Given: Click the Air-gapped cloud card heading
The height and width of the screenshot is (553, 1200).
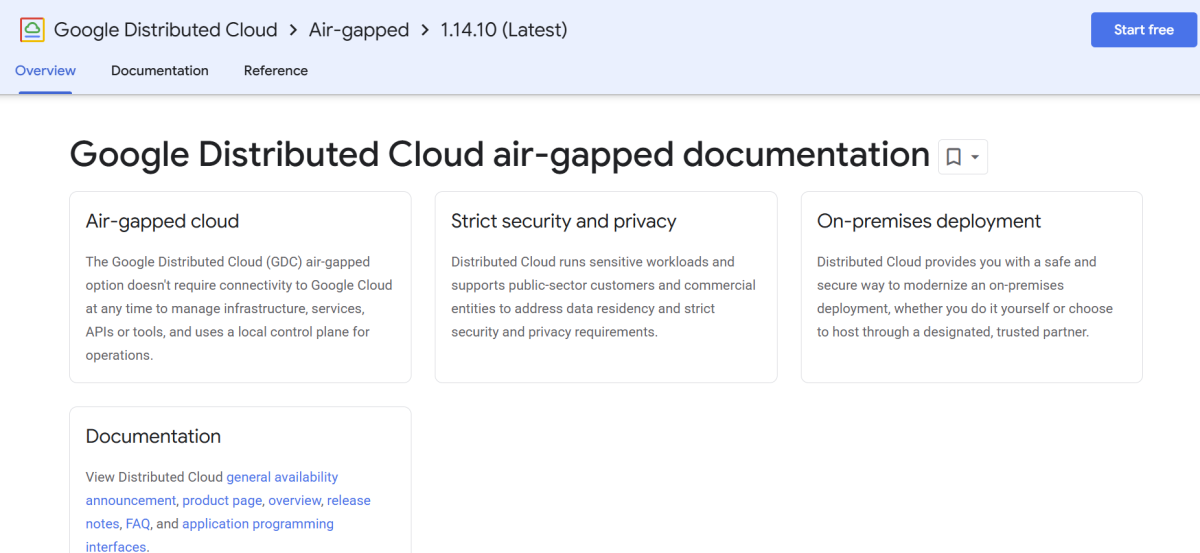Looking at the screenshot, I should 162,221.
